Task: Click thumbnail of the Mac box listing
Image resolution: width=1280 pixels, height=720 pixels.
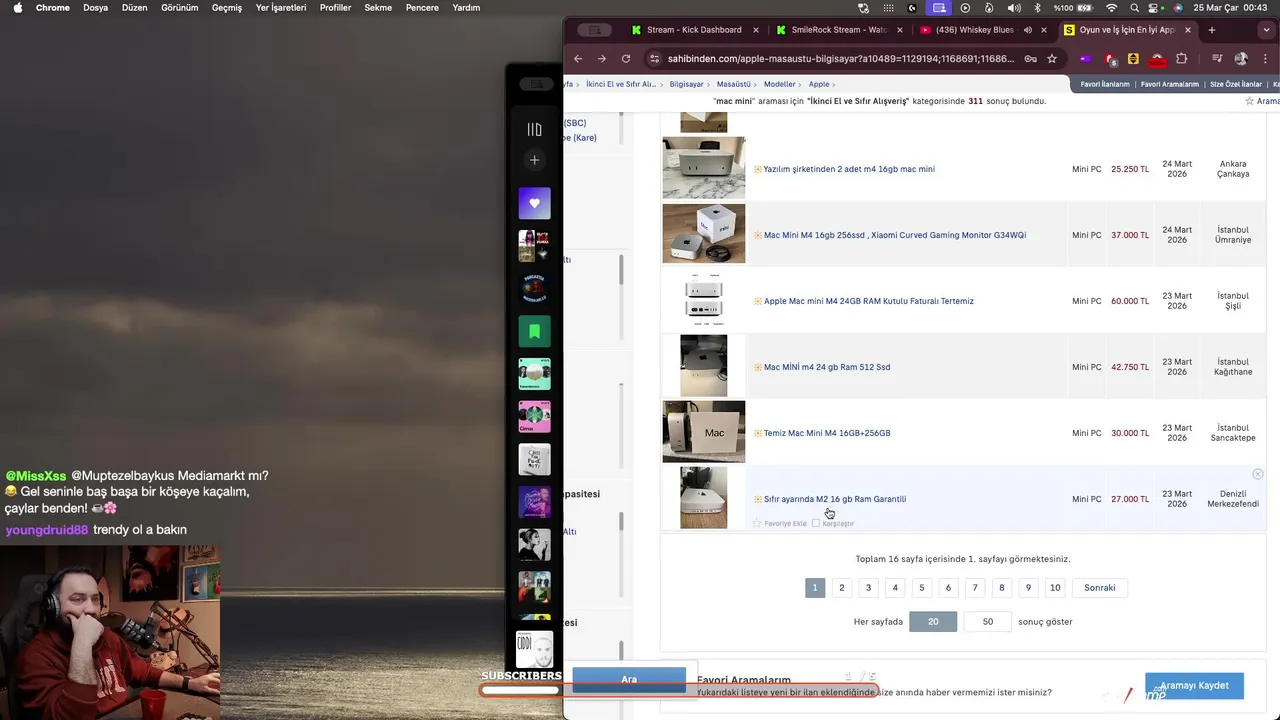Action: coord(703,432)
